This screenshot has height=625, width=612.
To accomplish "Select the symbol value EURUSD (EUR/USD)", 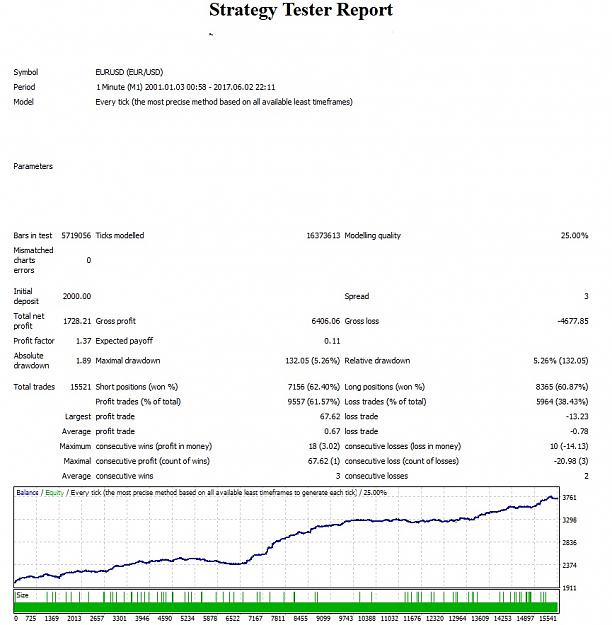I will (129, 72).
